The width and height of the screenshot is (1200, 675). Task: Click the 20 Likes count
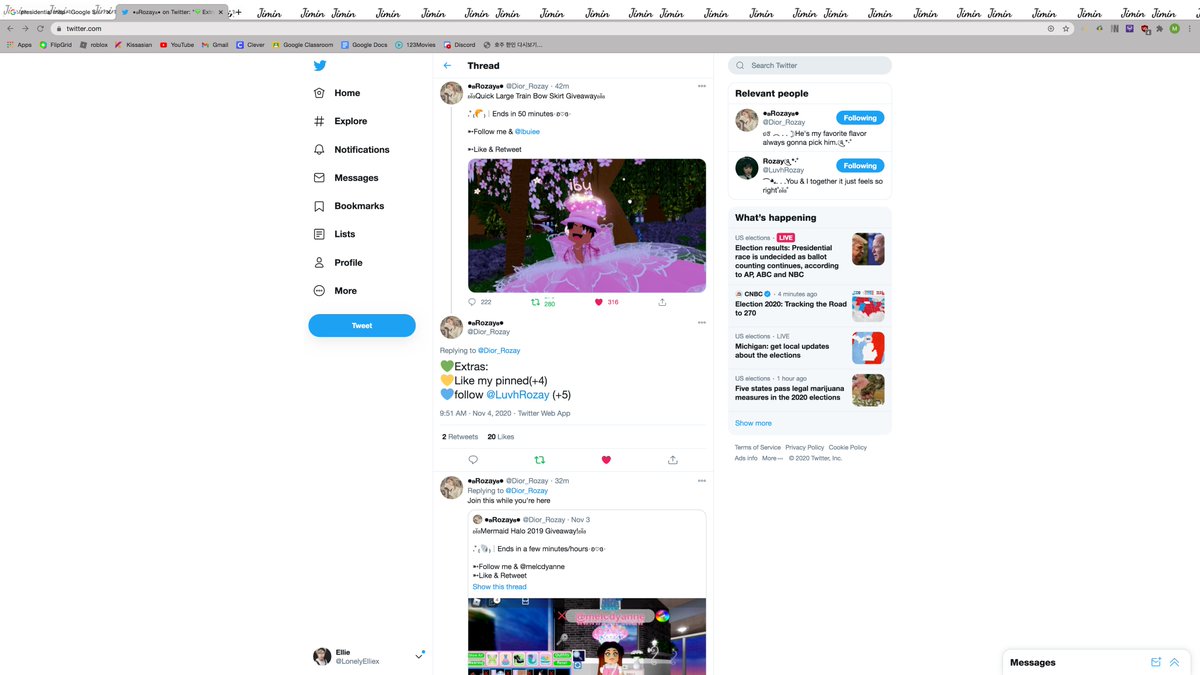pyautogui.click(x=500, y=437)
